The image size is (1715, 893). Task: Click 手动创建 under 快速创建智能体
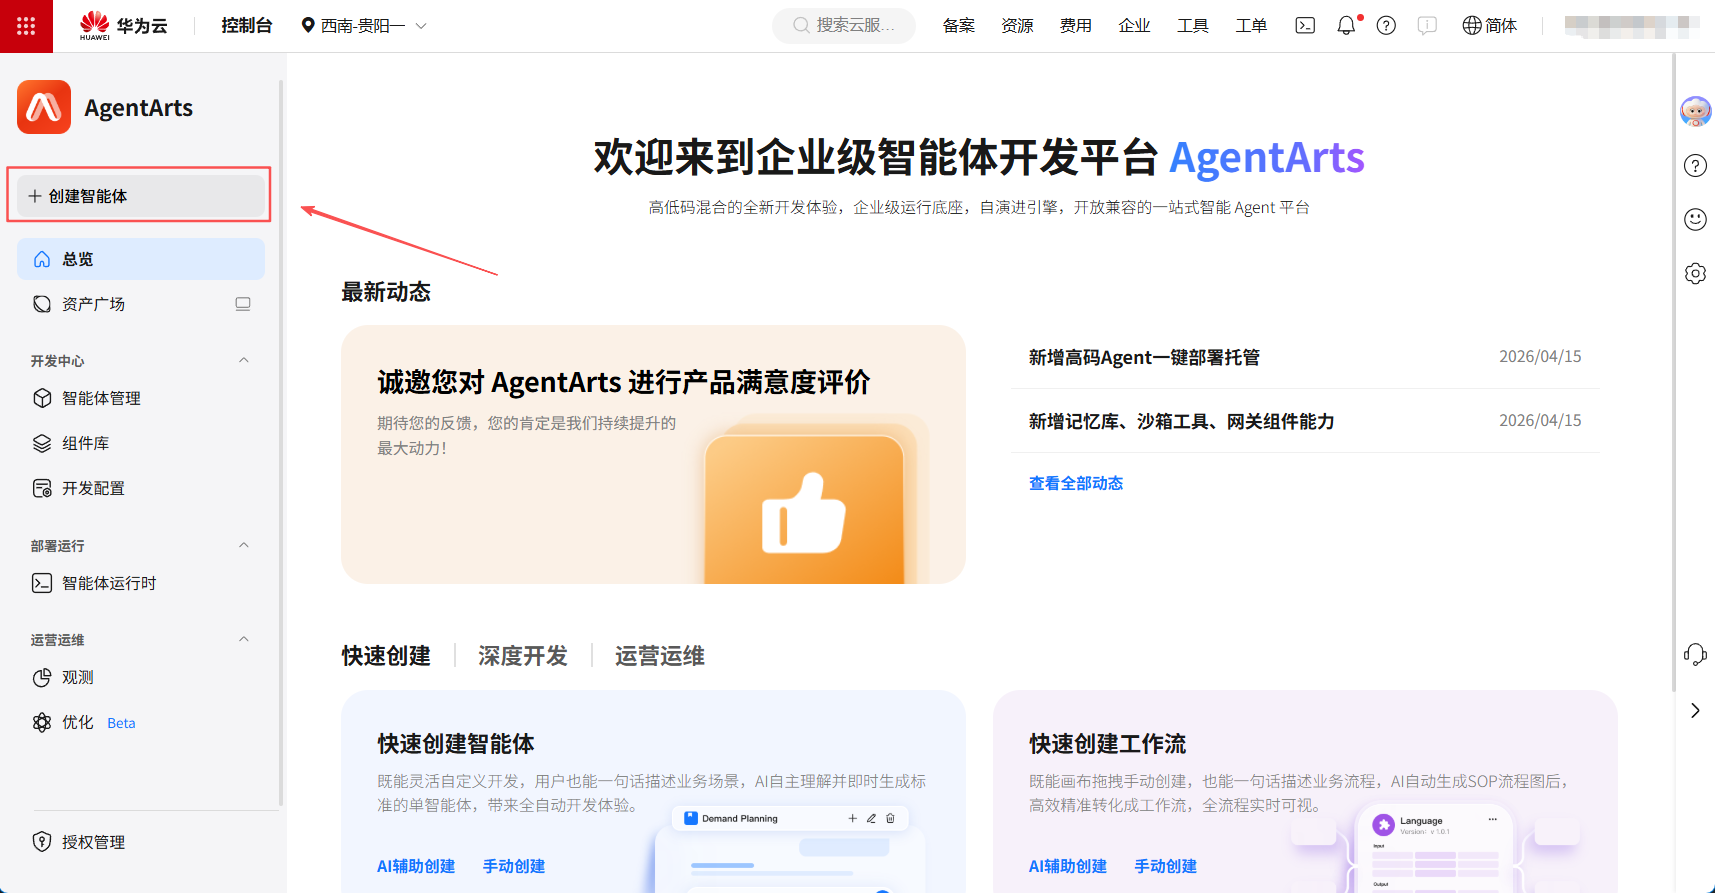pos(514,866)
